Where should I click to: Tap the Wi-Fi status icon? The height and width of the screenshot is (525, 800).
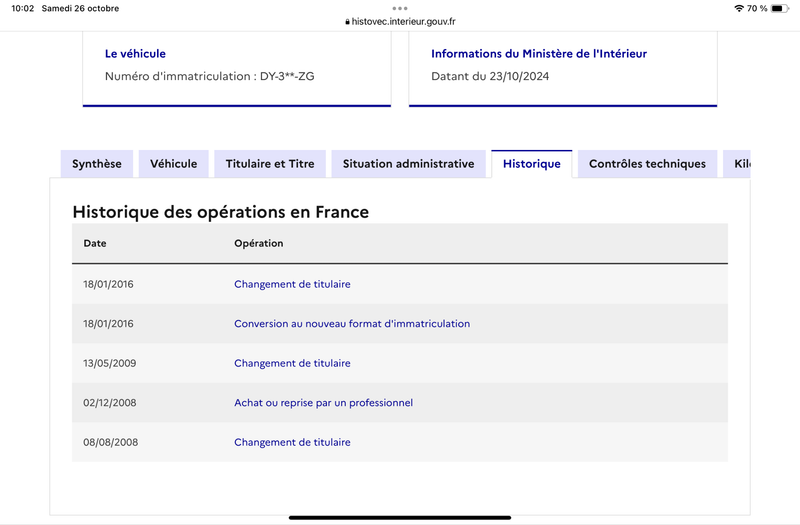pyautogui.click(x=739, y=8)
